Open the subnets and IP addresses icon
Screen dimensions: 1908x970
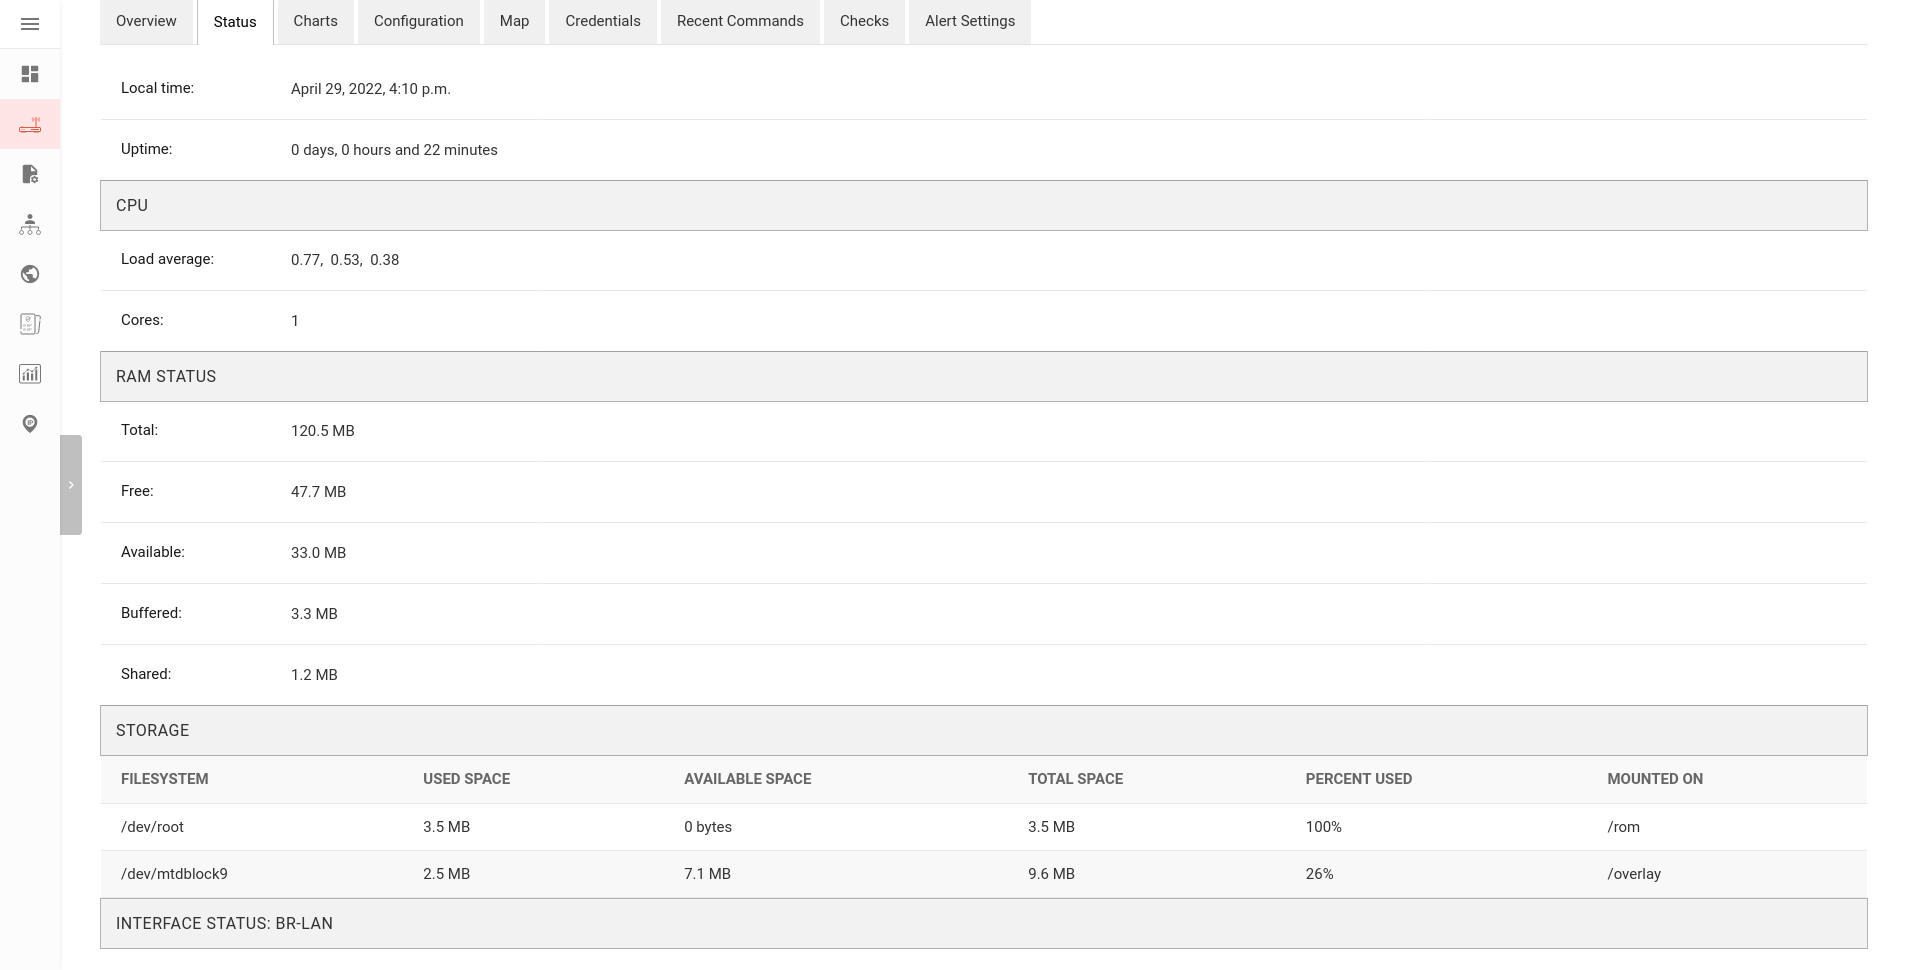30,324
